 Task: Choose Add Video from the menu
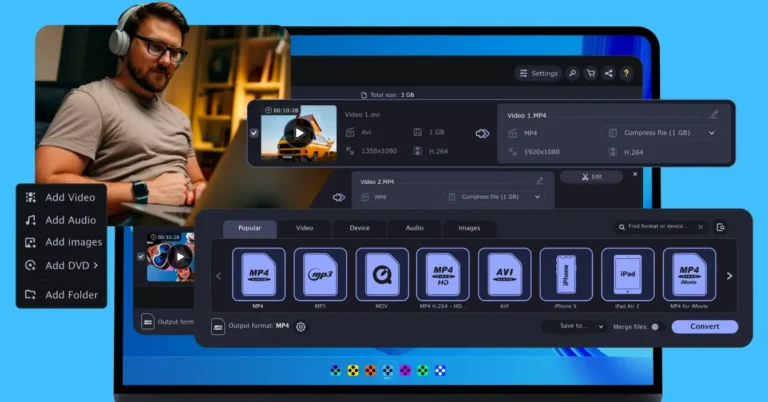(x=61, y=197)
